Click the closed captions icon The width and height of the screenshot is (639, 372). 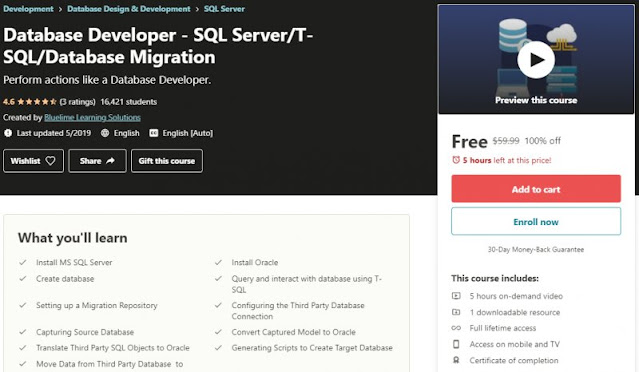[153, 133]
